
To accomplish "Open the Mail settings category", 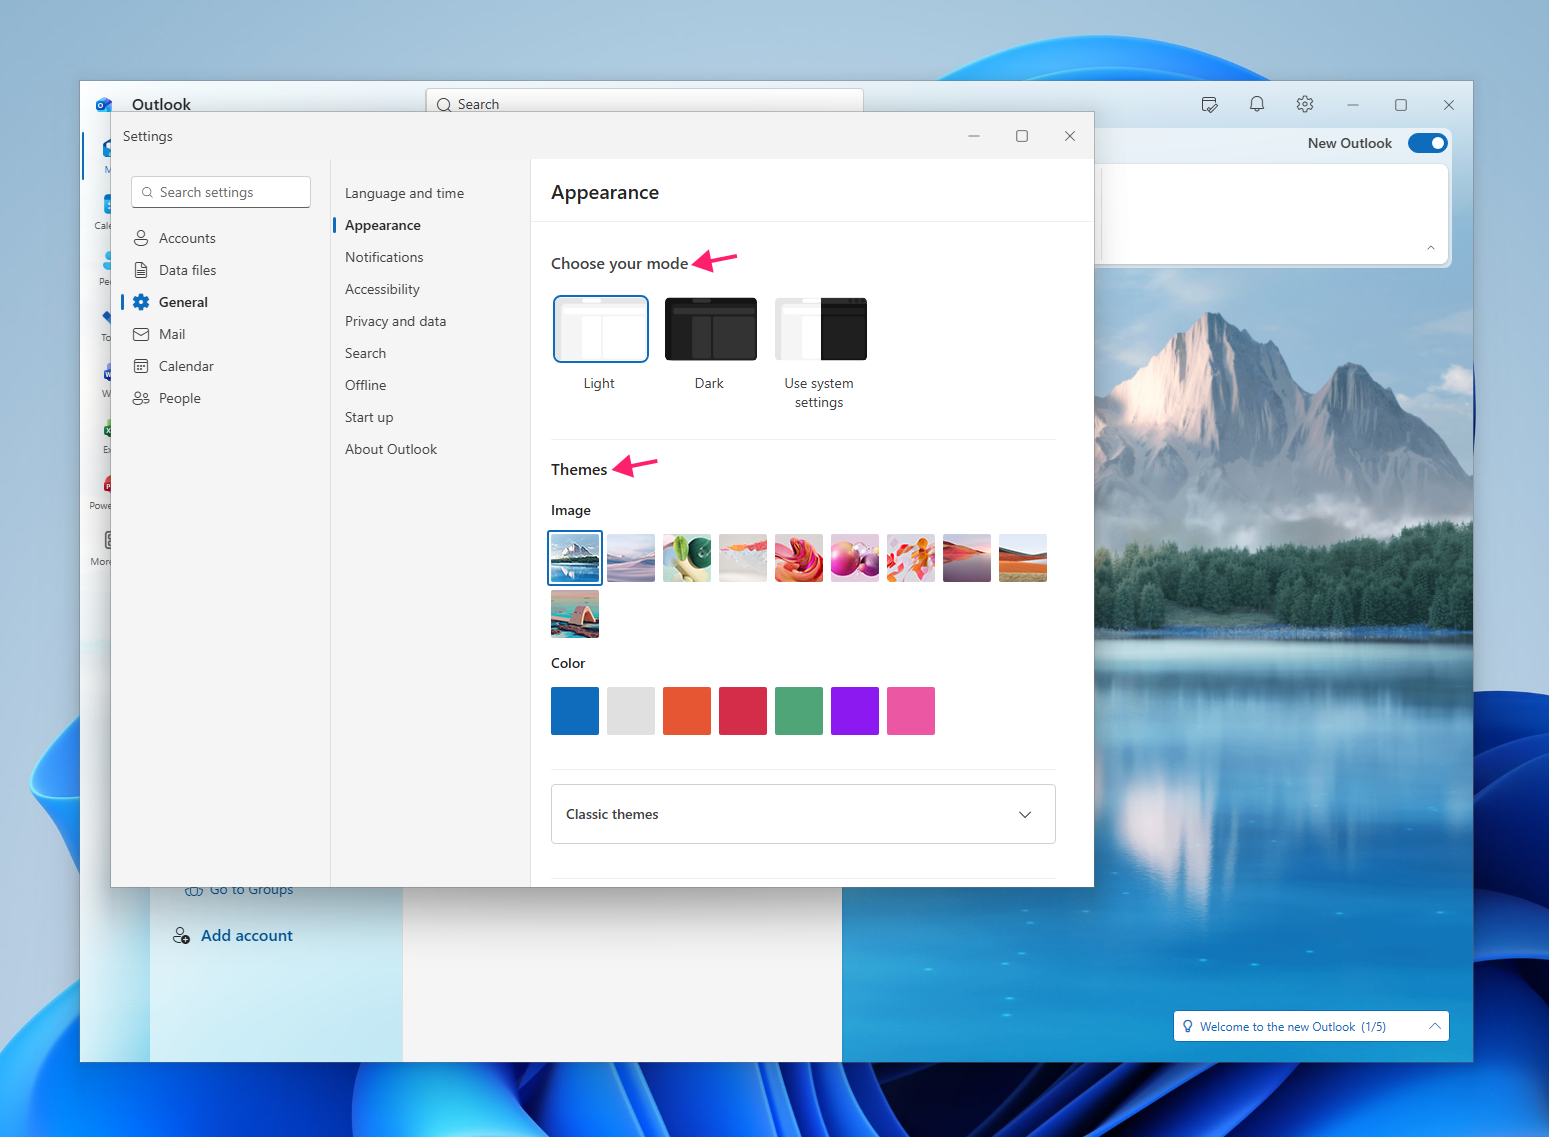I will point(172,334).
